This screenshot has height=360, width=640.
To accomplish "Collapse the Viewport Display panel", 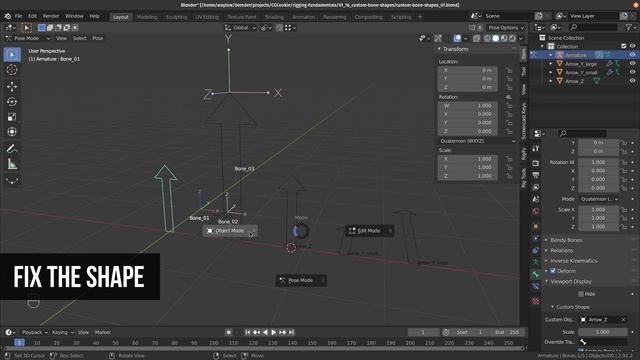I will tap(571, 282).
